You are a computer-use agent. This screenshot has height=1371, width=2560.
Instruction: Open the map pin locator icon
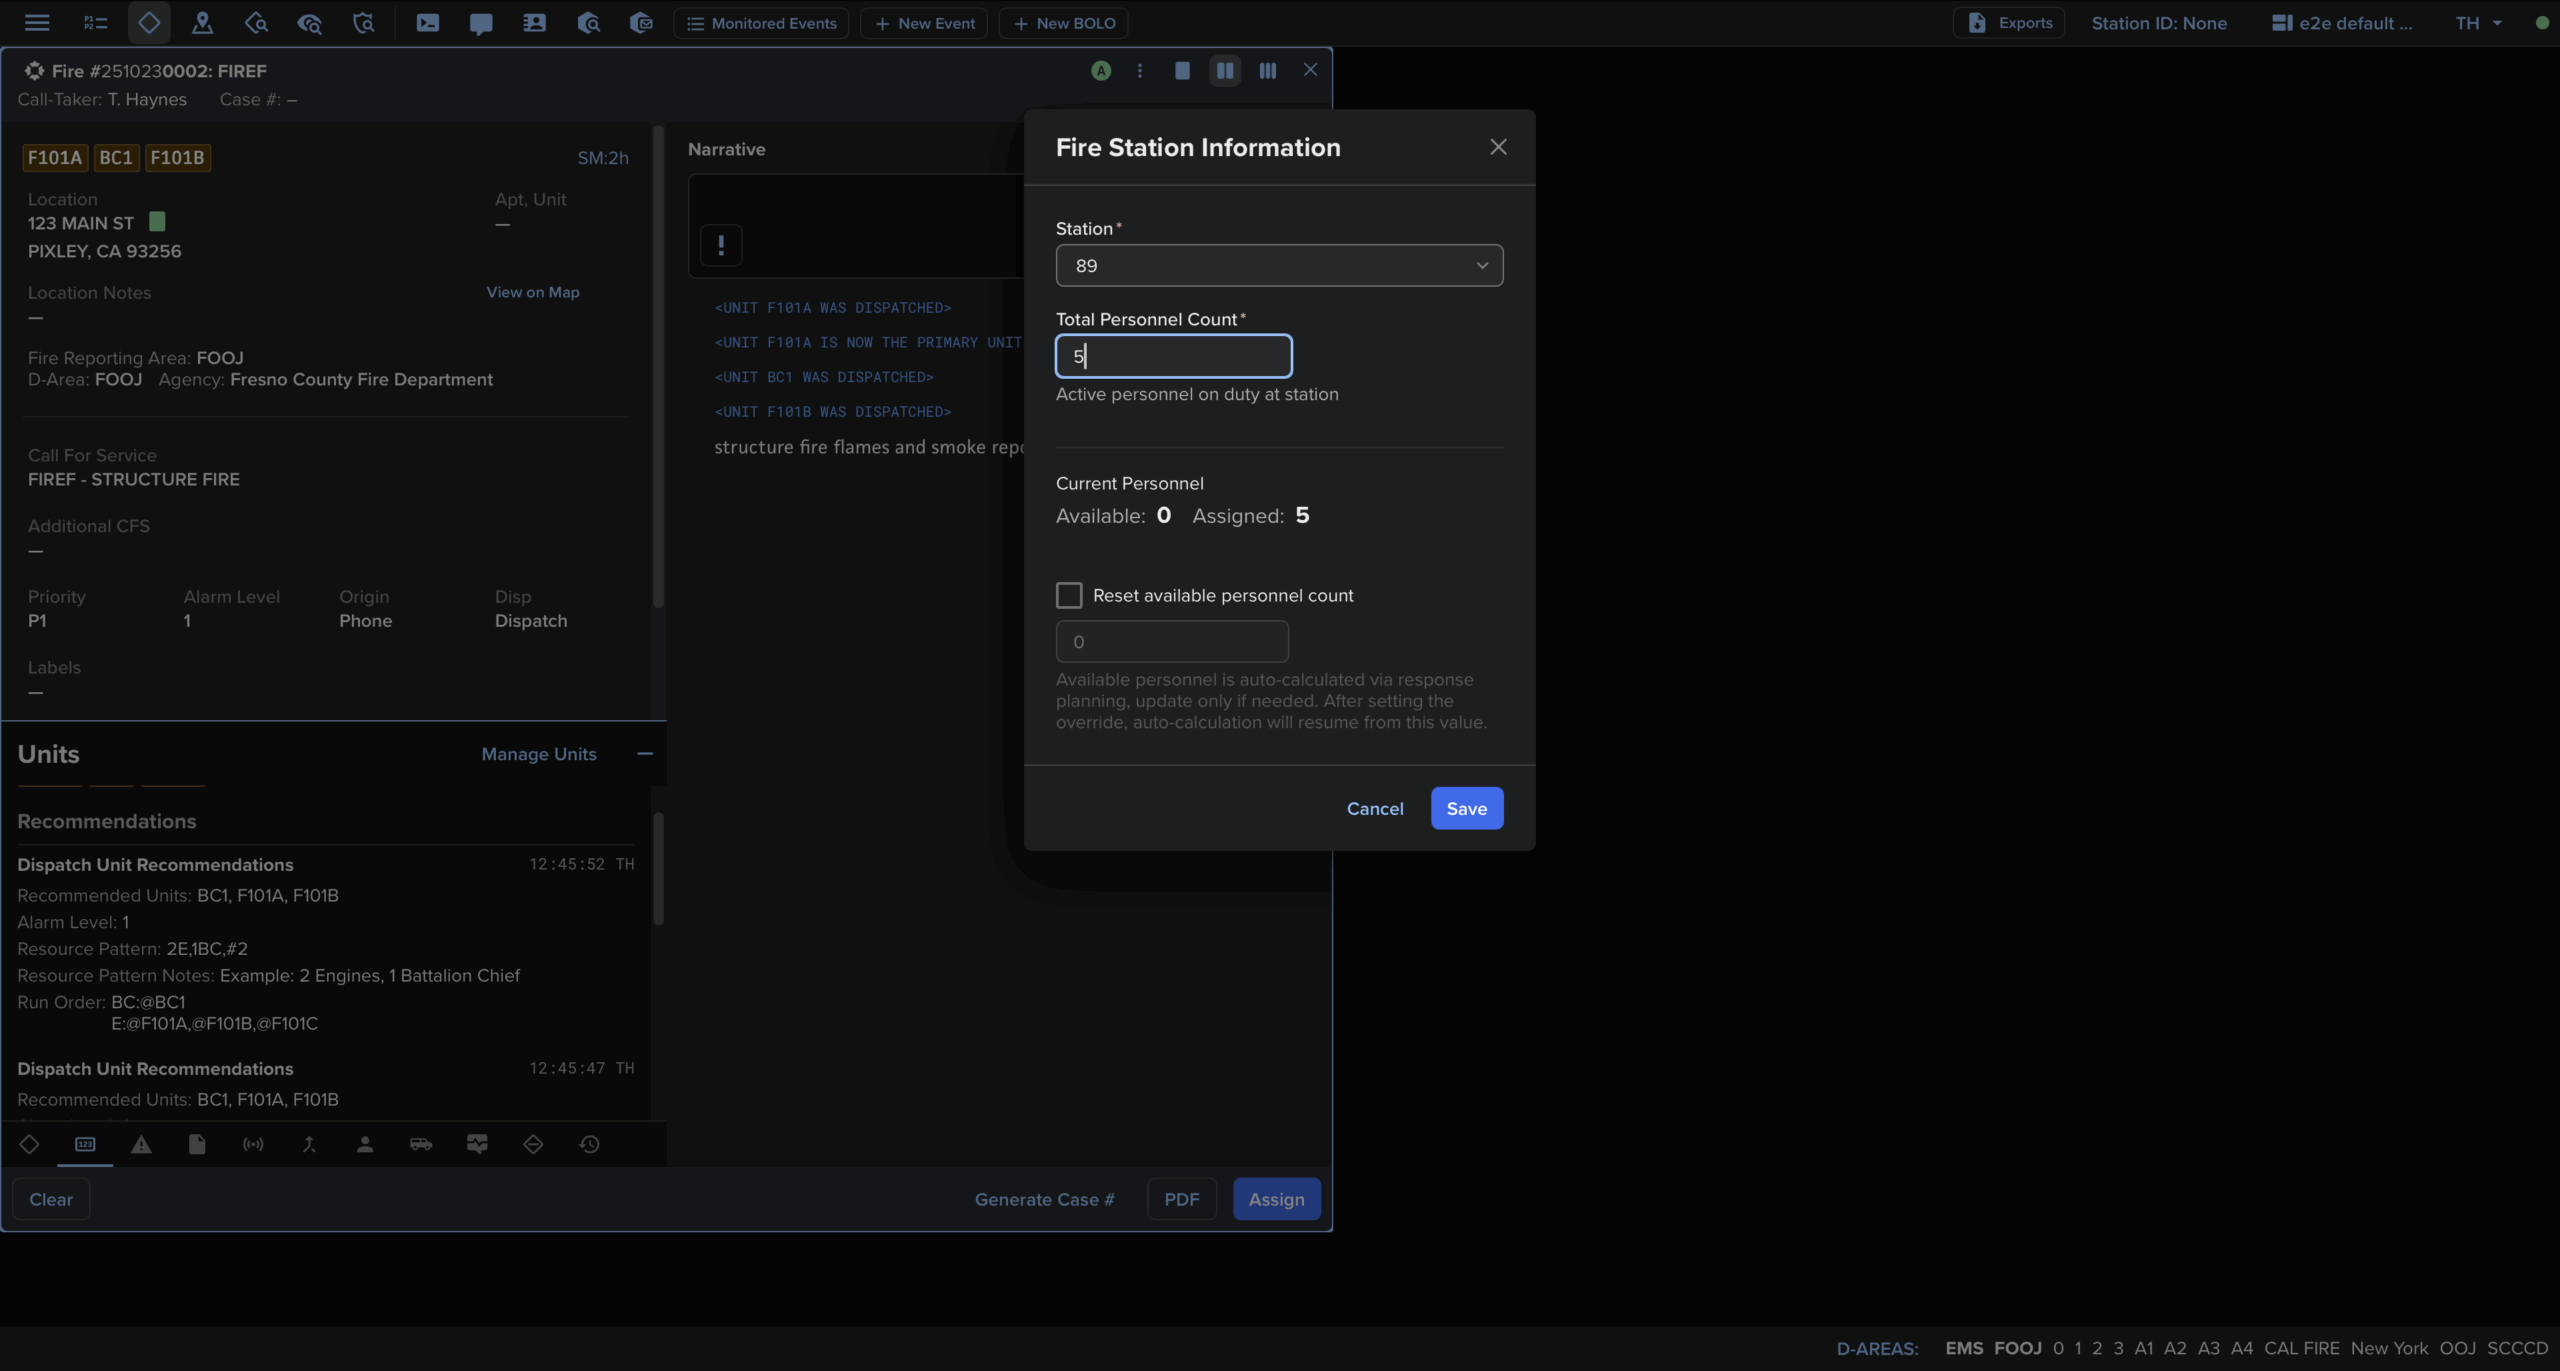(x=202, y=23)
